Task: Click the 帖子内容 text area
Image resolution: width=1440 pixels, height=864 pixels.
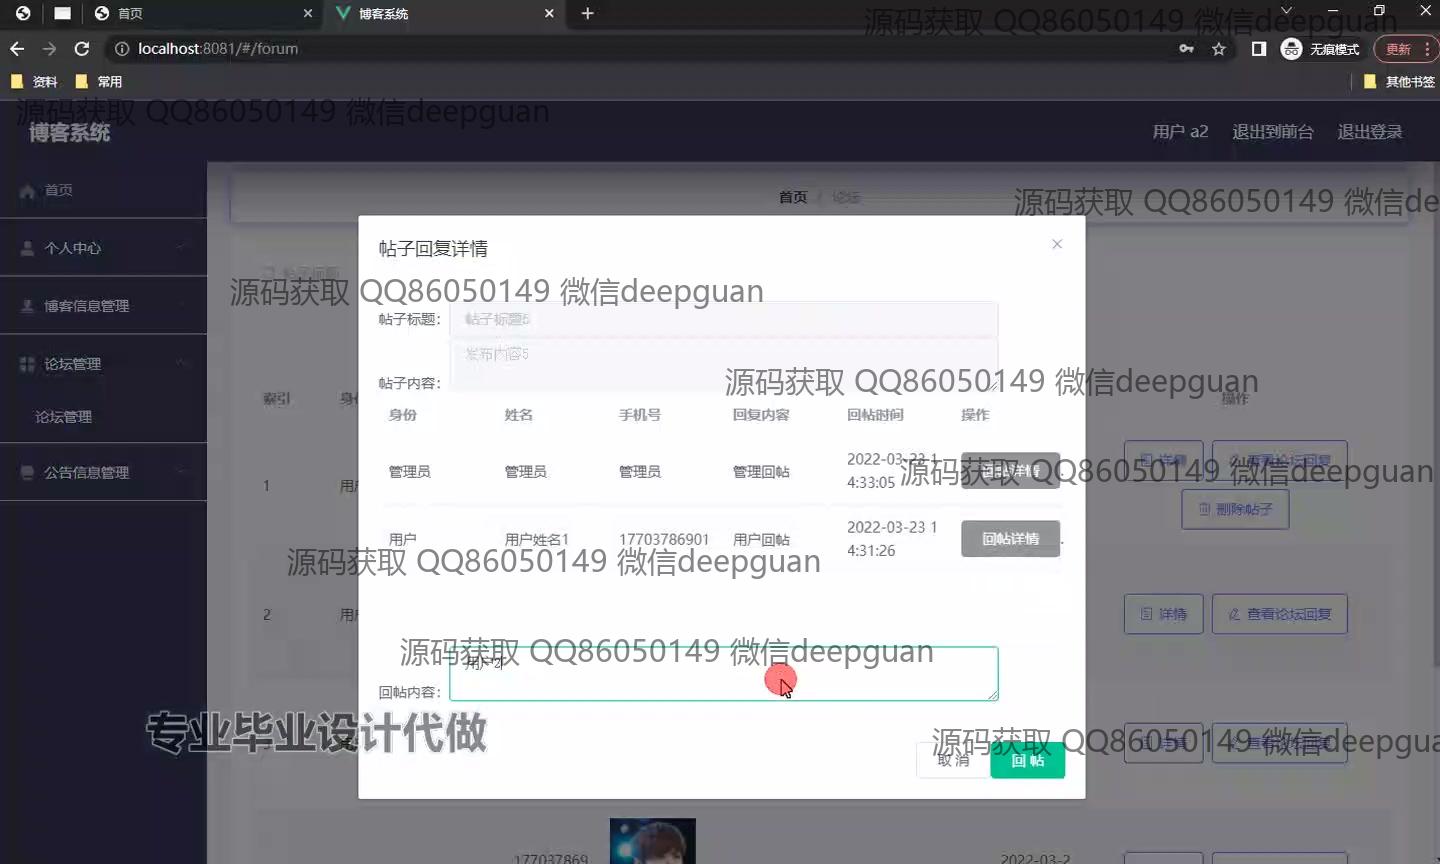Action: point(724,365)
